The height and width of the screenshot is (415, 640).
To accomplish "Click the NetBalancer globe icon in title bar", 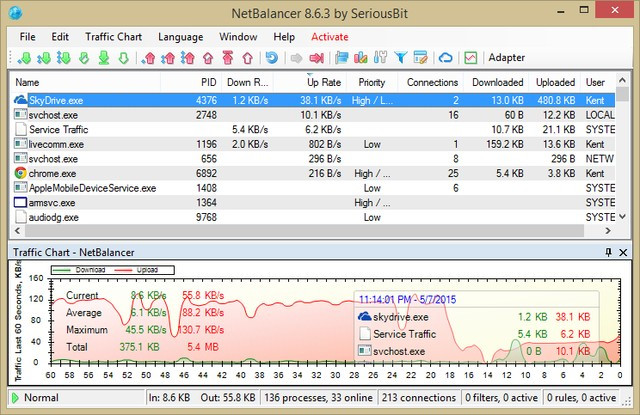I will click(15, 13).
